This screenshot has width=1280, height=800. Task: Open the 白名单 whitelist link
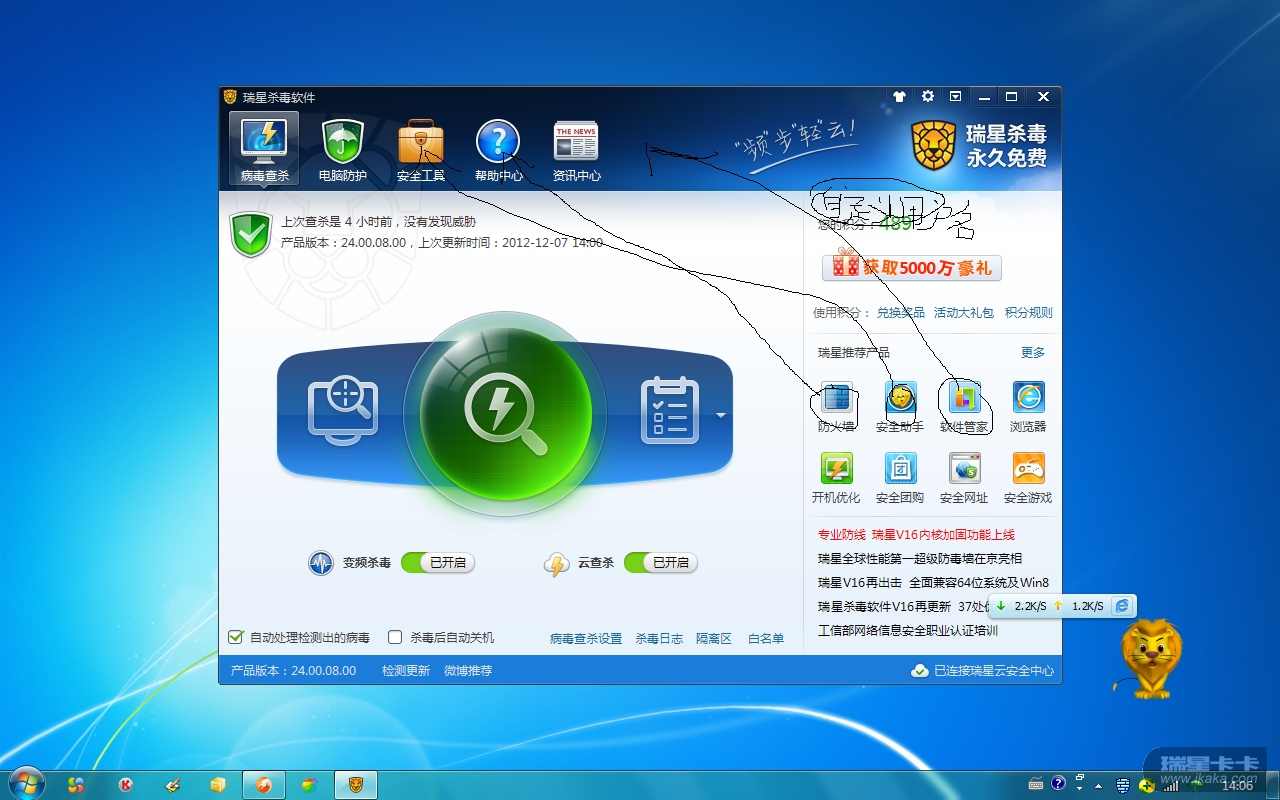(766, 638)
